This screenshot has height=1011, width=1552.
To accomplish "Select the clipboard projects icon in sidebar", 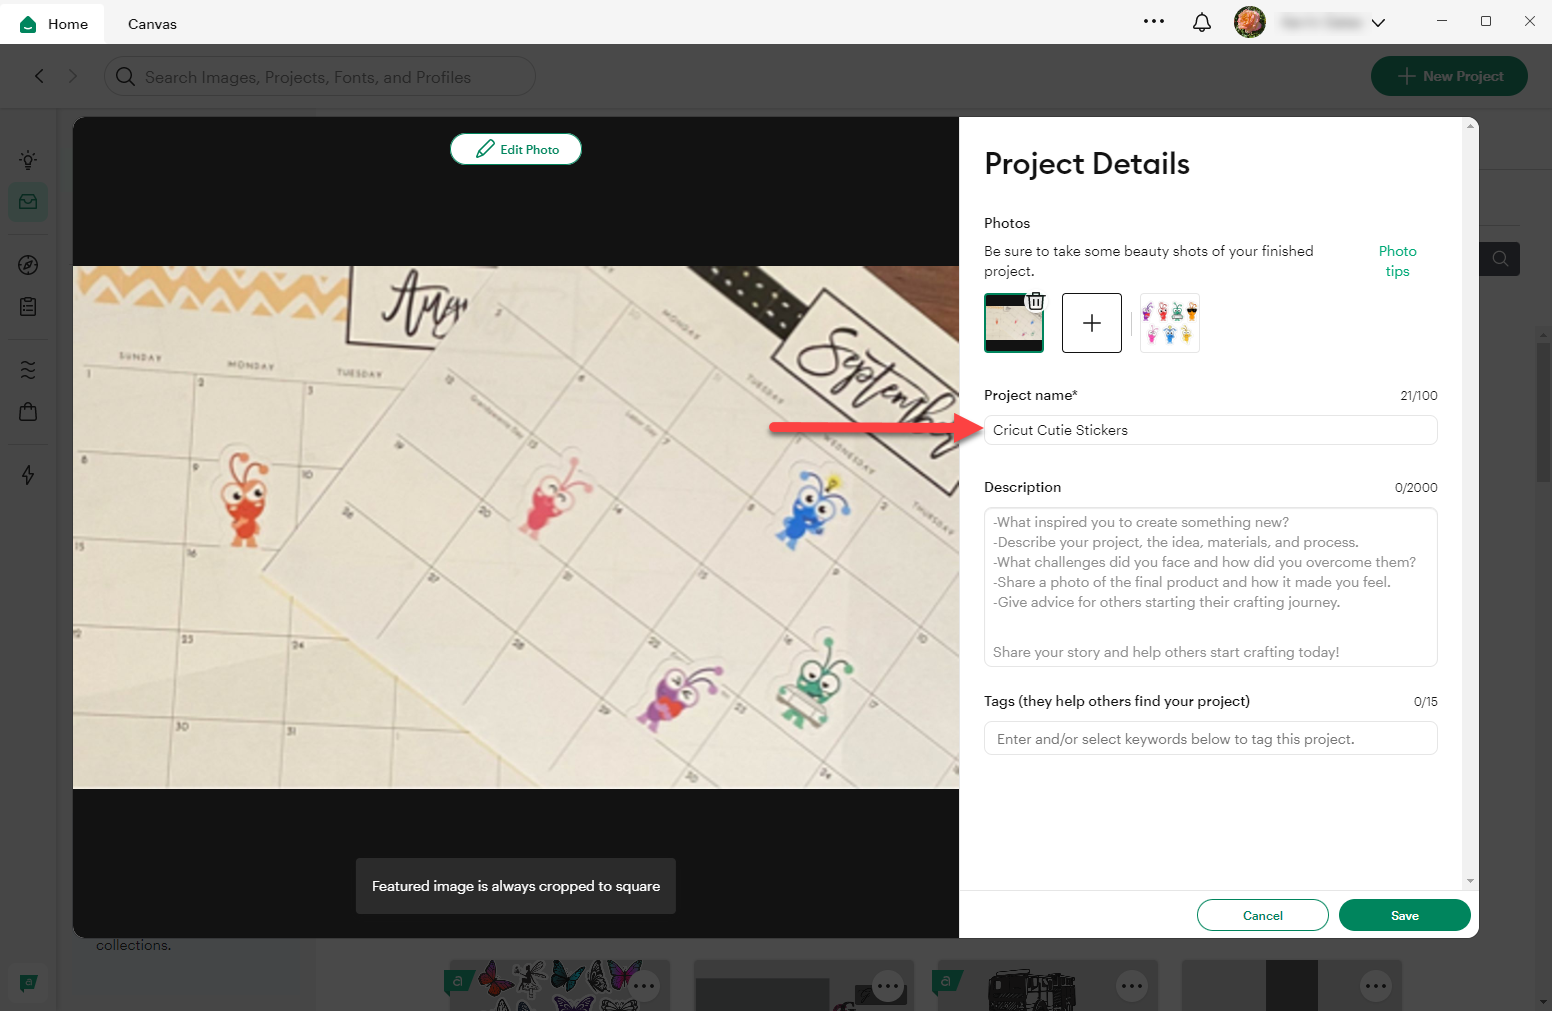I will click(27, 306).
